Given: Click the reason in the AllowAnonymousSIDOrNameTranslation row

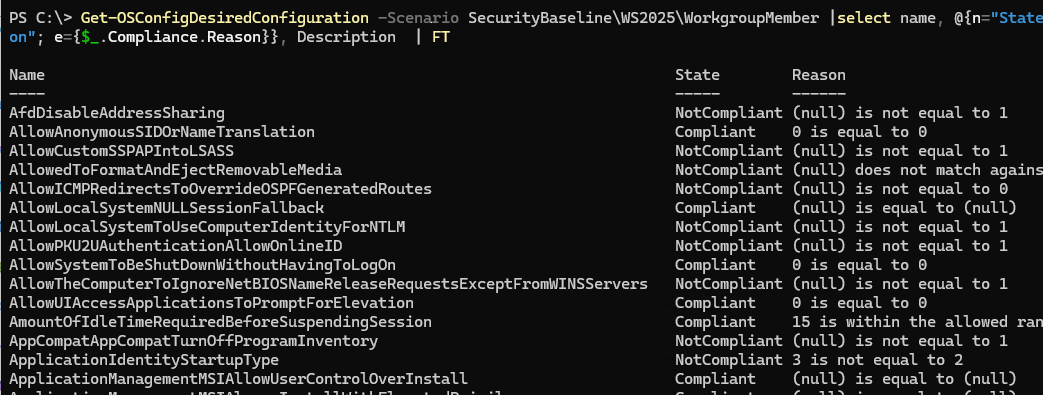Looking at the screenshot, I should [859, 132].
